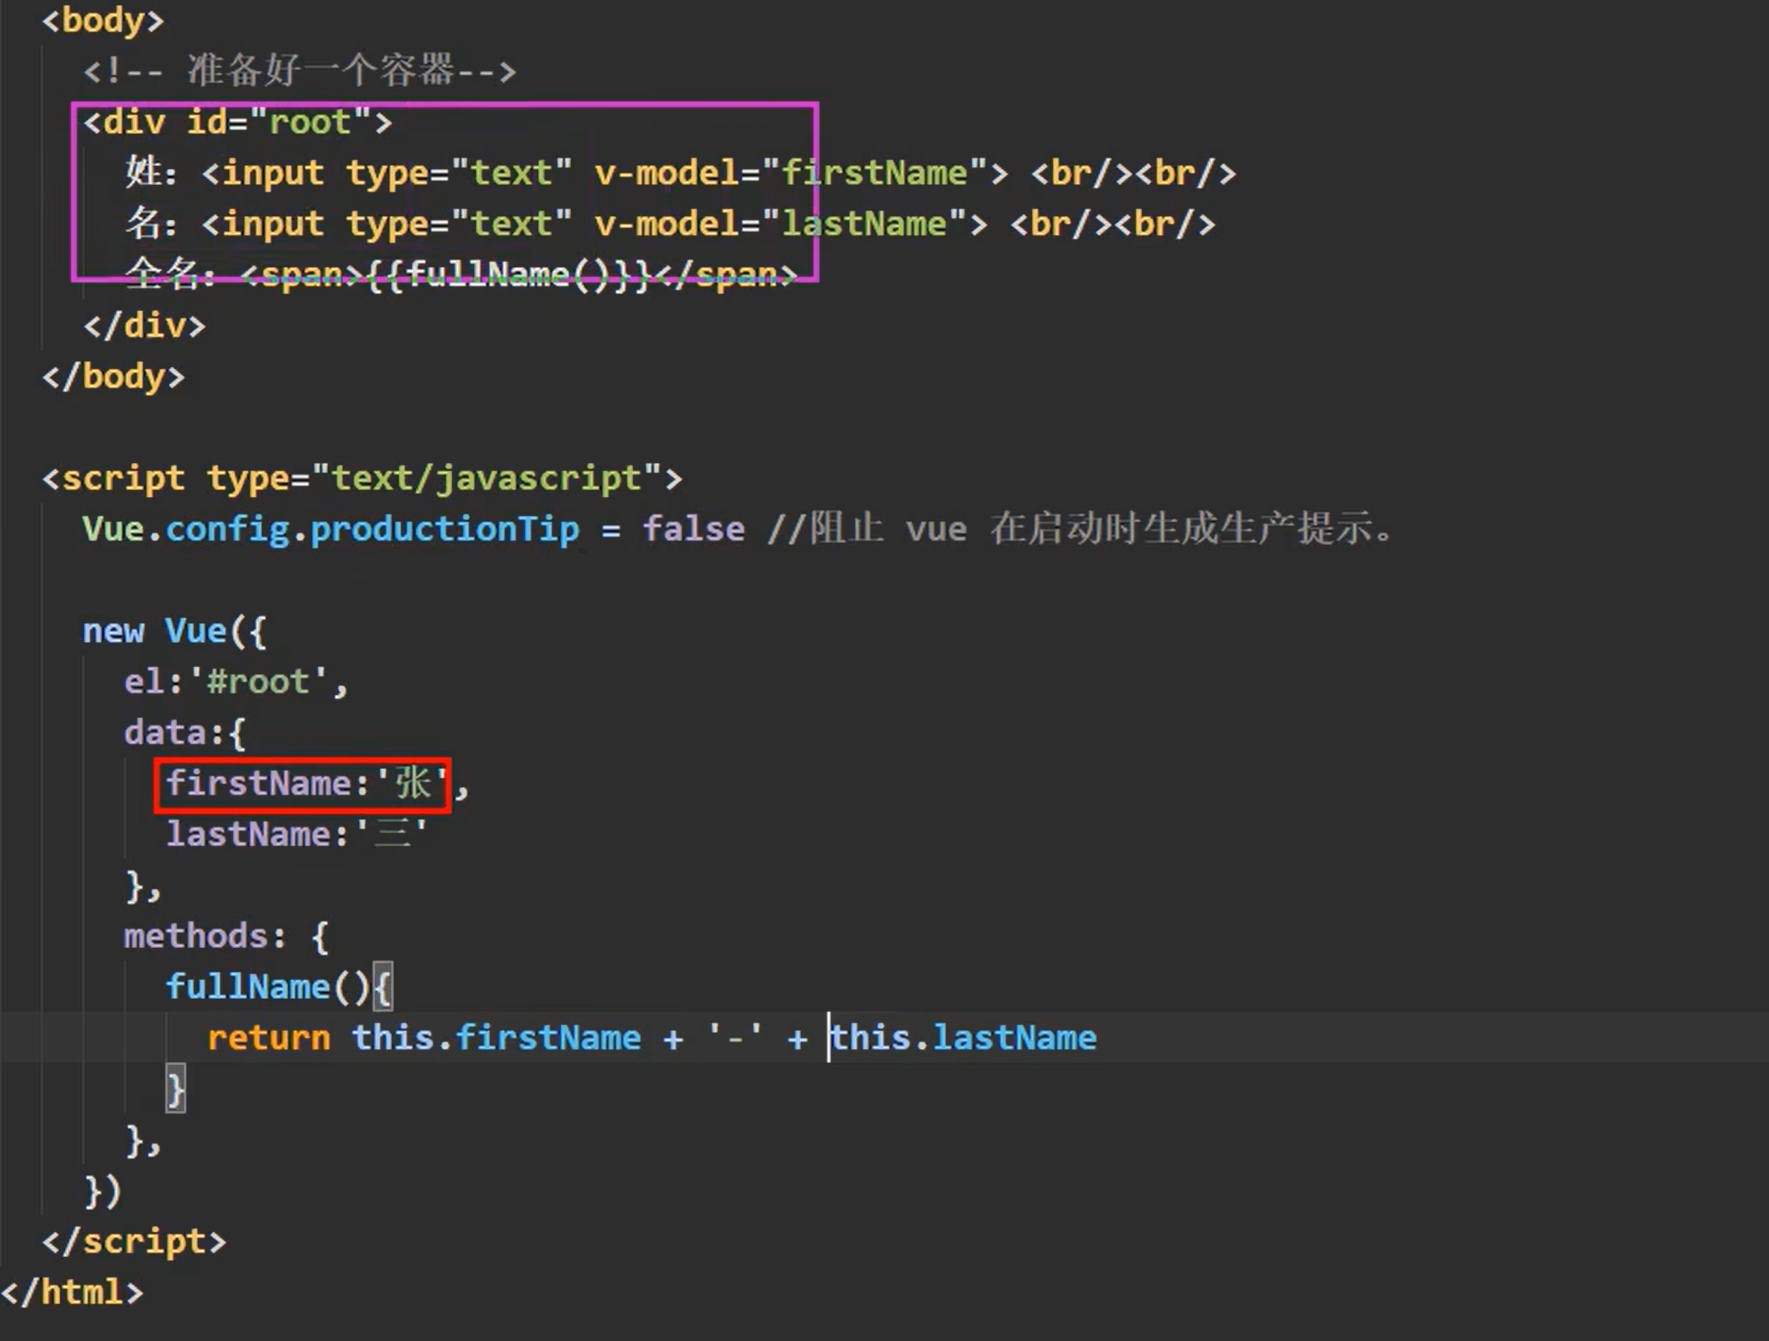This screenshot has width=1769, height=1341.
Task: Click the 'methods: {' line
Action: 226,936
